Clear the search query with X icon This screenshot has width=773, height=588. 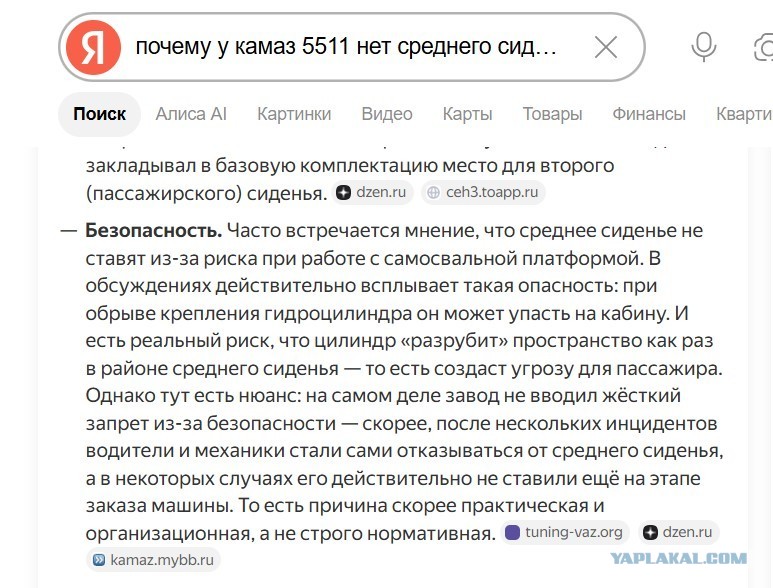[x=606, y=47]
